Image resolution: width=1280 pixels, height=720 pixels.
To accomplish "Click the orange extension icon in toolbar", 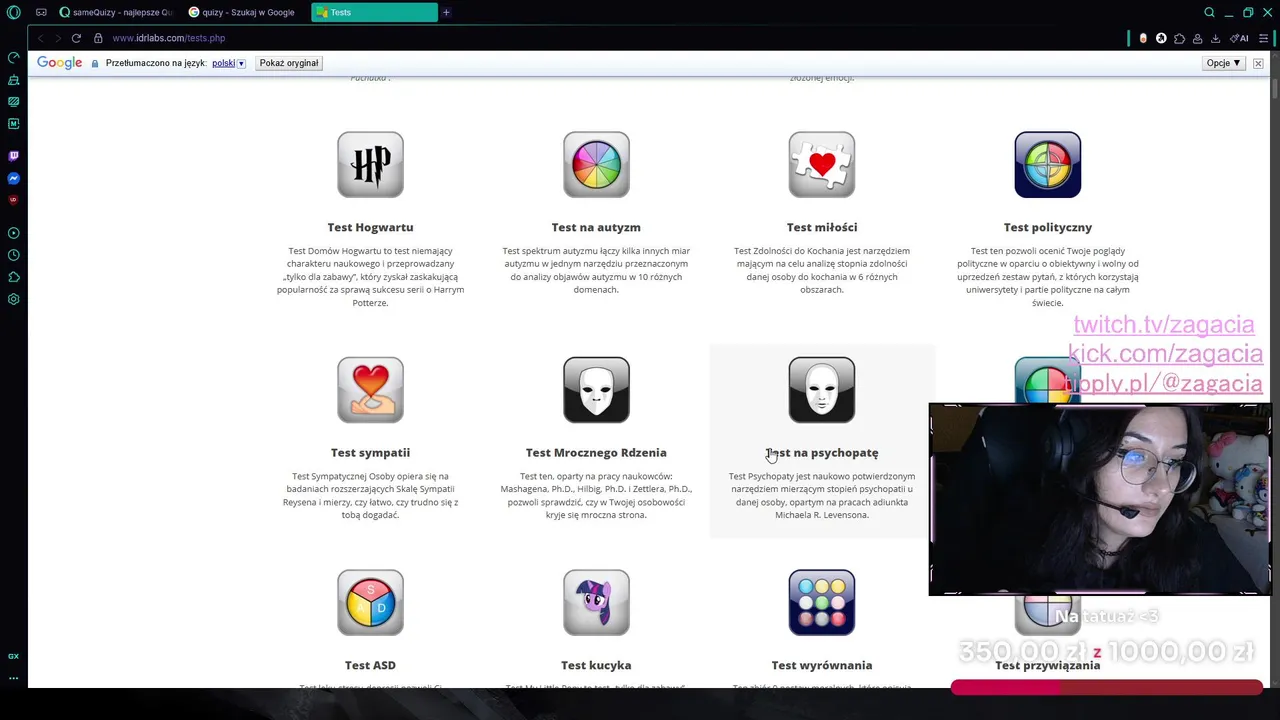I will coord(1143,38).
